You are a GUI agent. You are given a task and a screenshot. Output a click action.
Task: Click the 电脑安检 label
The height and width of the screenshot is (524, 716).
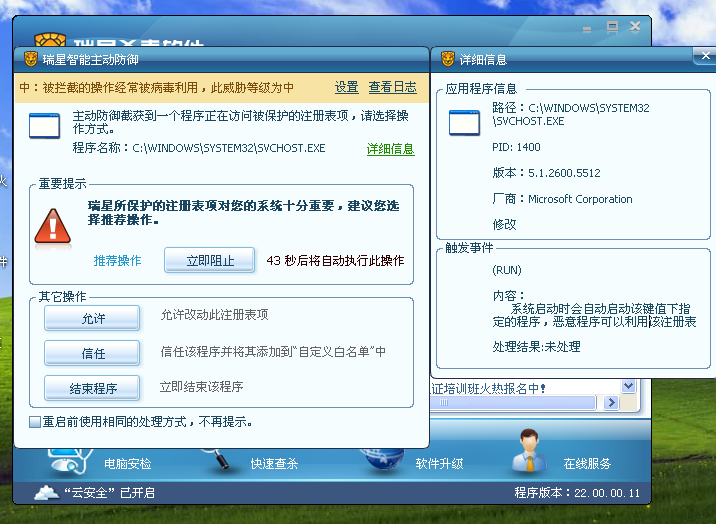pyautogui.click(x=127, y=464)
